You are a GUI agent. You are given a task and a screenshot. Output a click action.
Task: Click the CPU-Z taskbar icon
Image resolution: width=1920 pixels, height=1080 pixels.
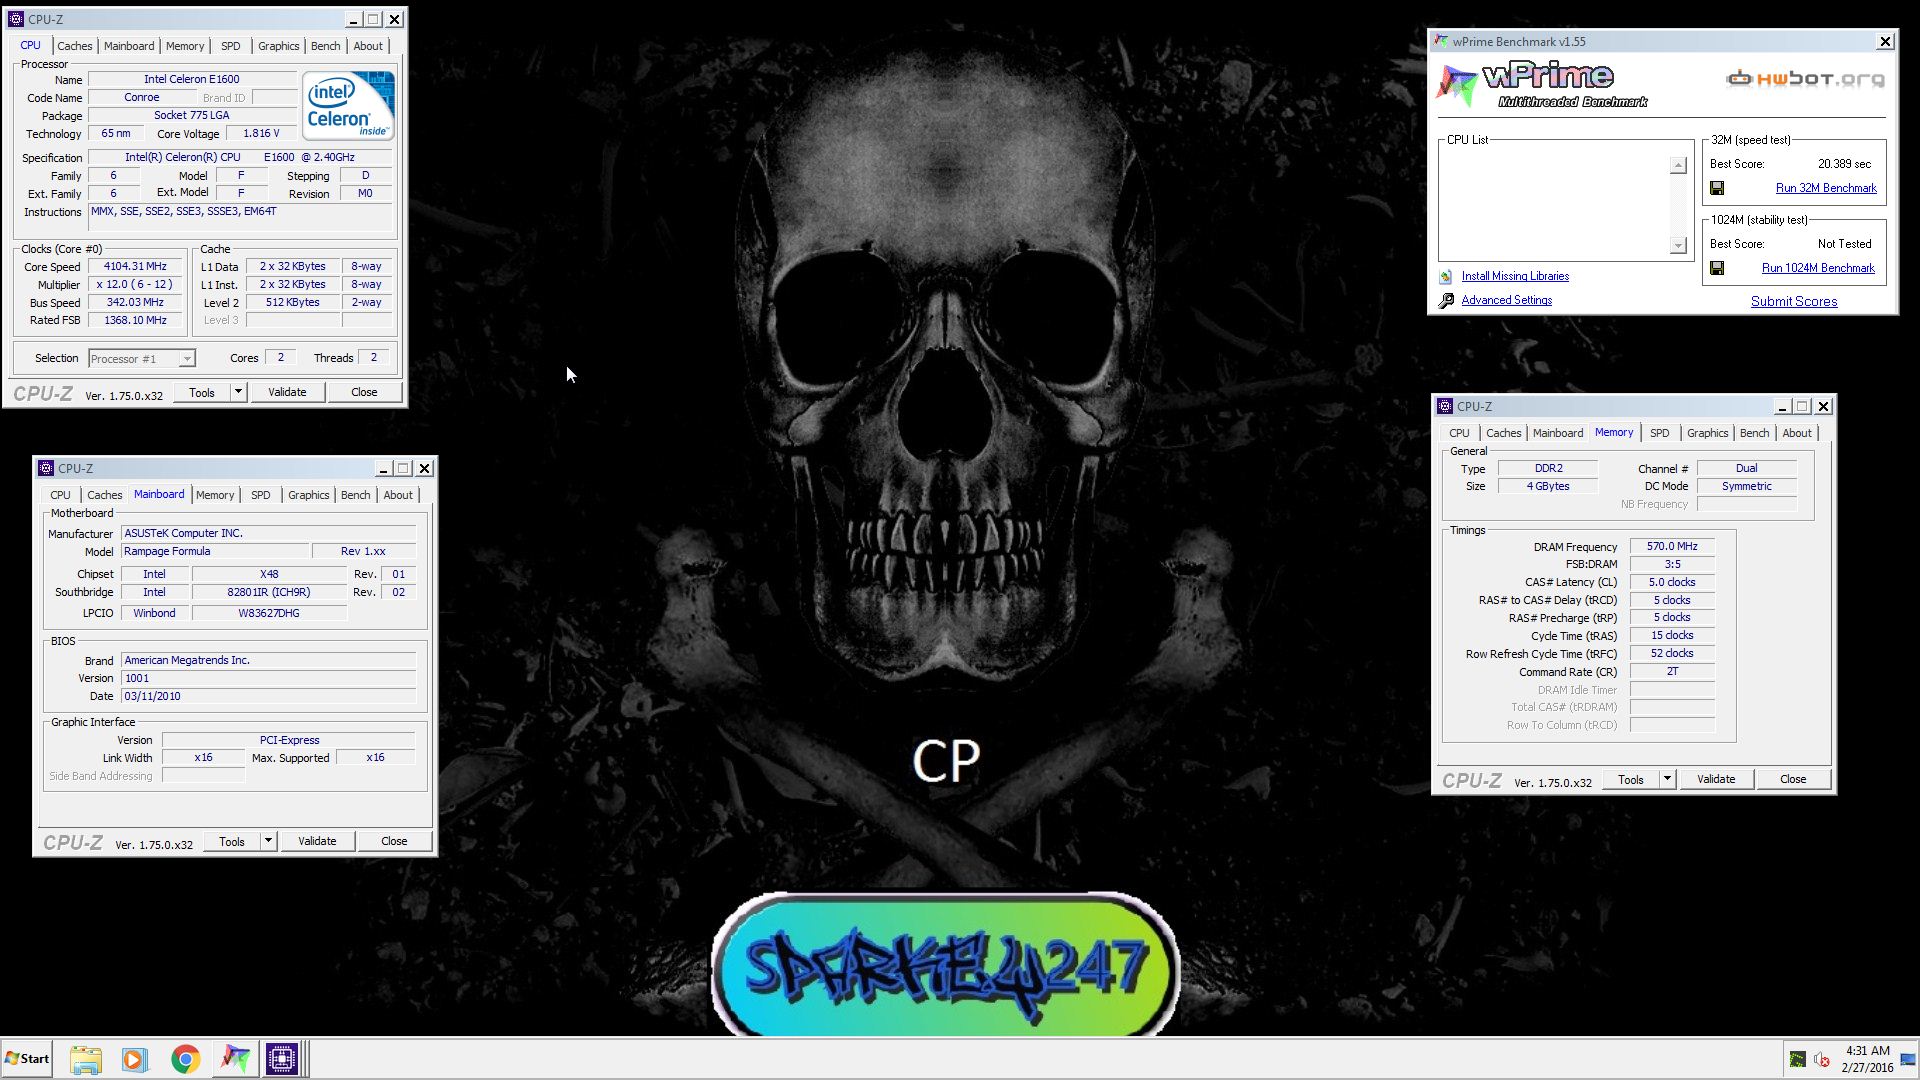282,1059
